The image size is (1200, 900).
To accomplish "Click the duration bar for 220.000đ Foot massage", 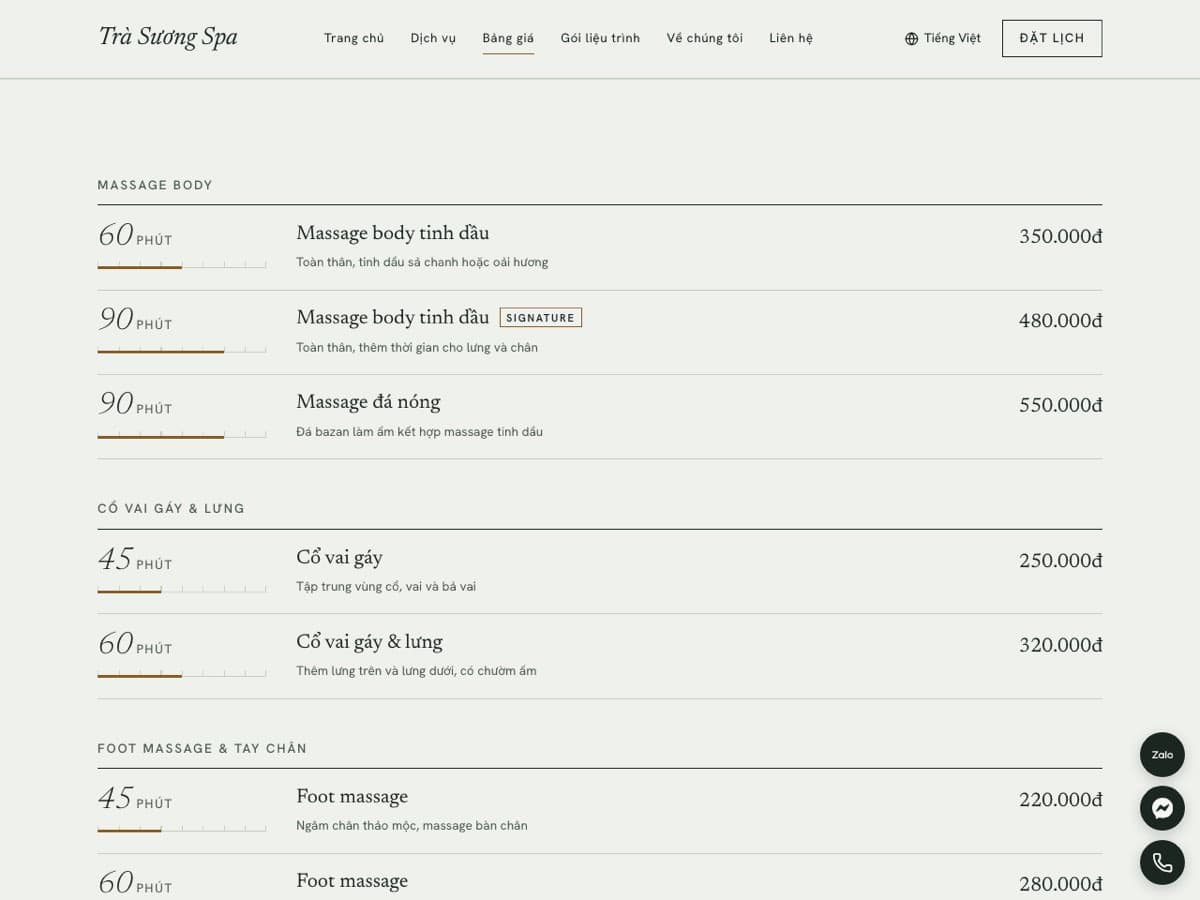I will coord(182,829).
